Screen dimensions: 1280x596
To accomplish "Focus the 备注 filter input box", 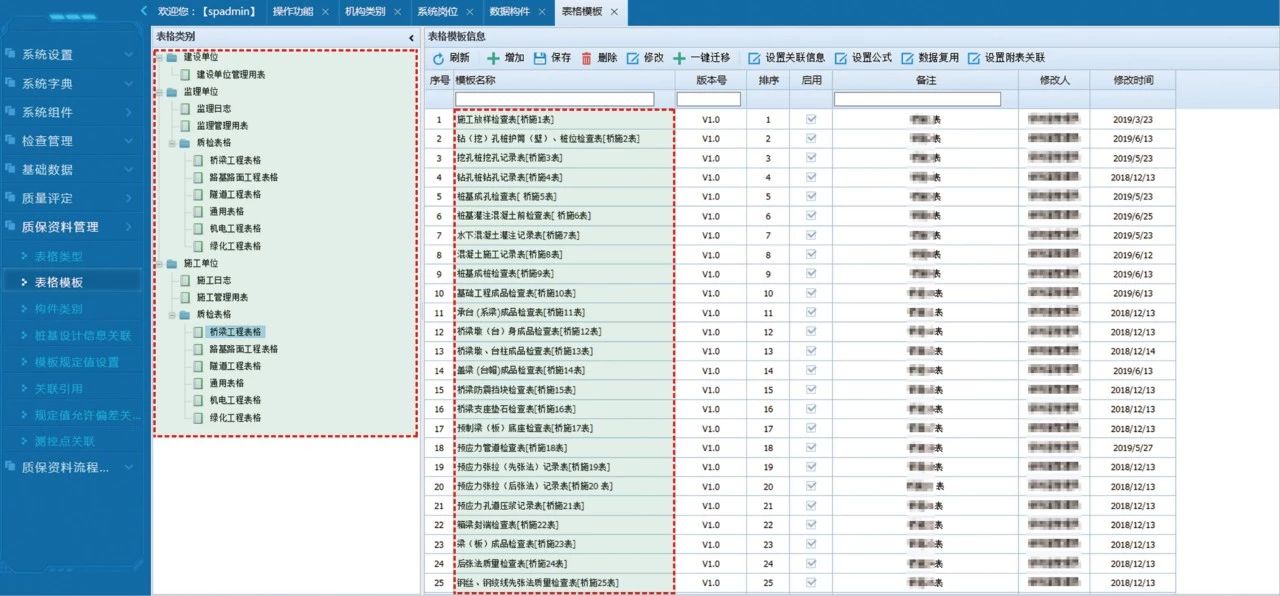I will [x=917, y=99].
